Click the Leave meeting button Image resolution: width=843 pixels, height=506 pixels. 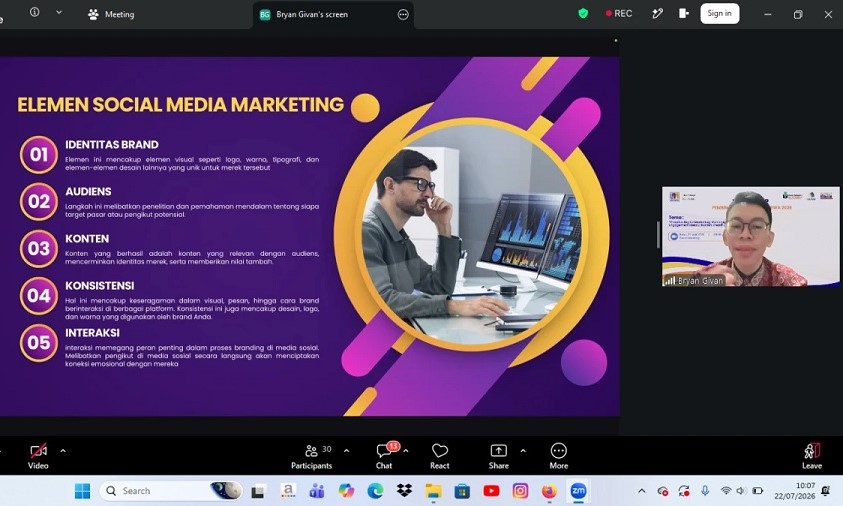pos(812,457)
